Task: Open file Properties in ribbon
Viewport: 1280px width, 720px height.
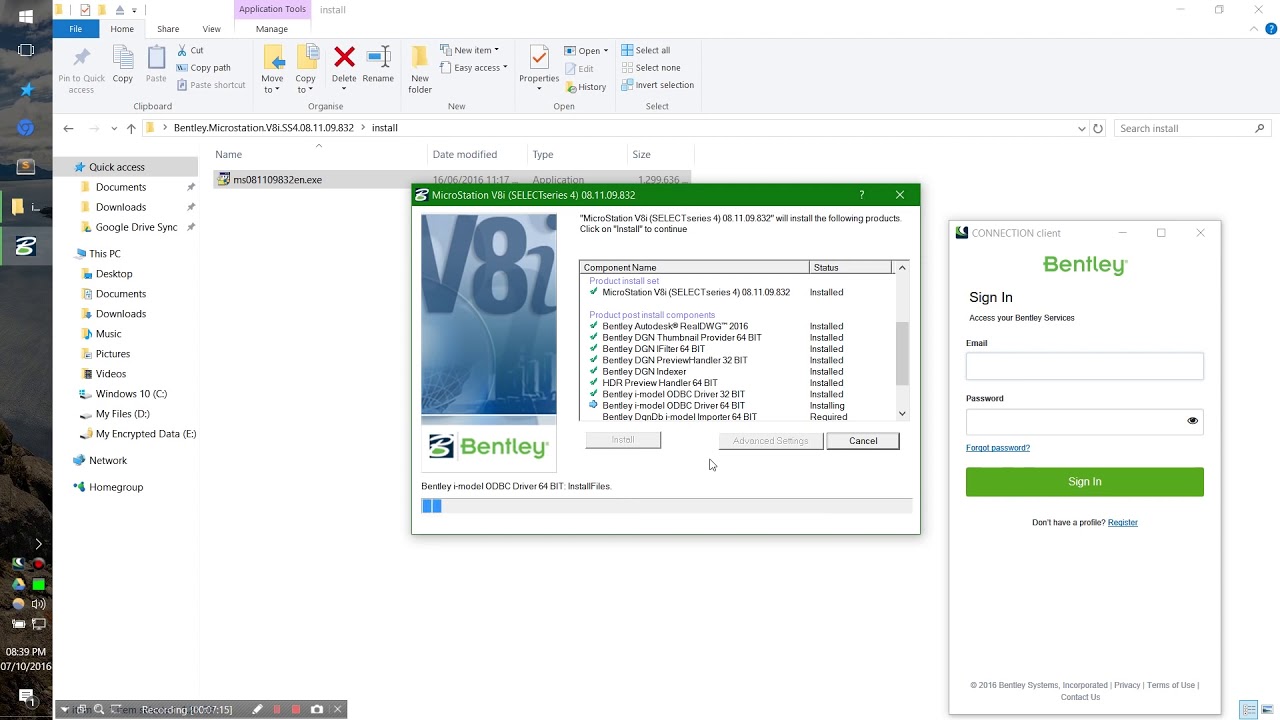Action: click(539, 68)
